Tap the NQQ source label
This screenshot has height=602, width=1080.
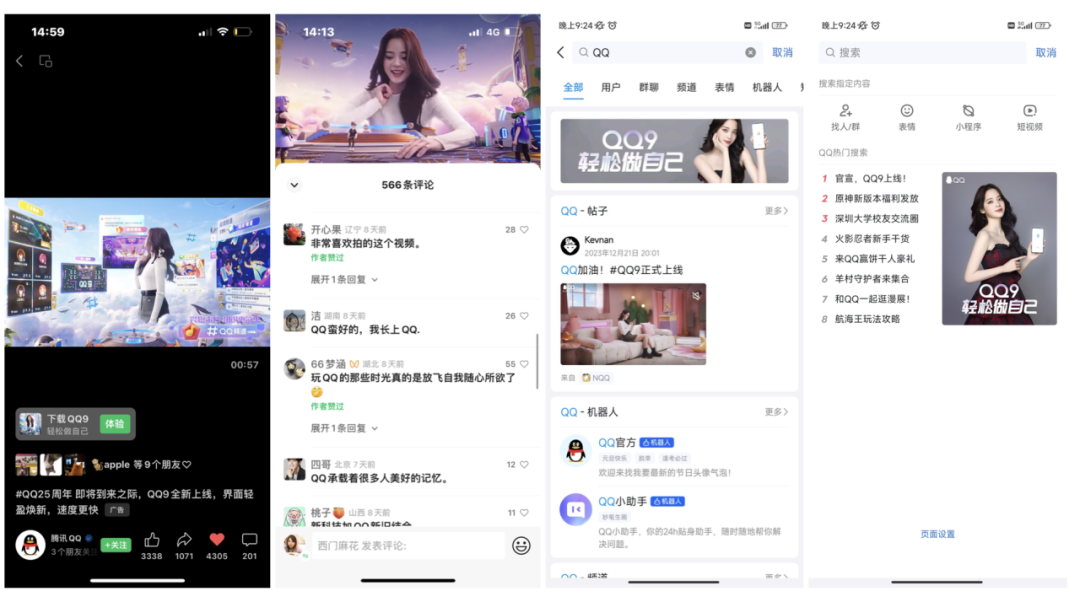pyautogui.click(x=596, y=377)
